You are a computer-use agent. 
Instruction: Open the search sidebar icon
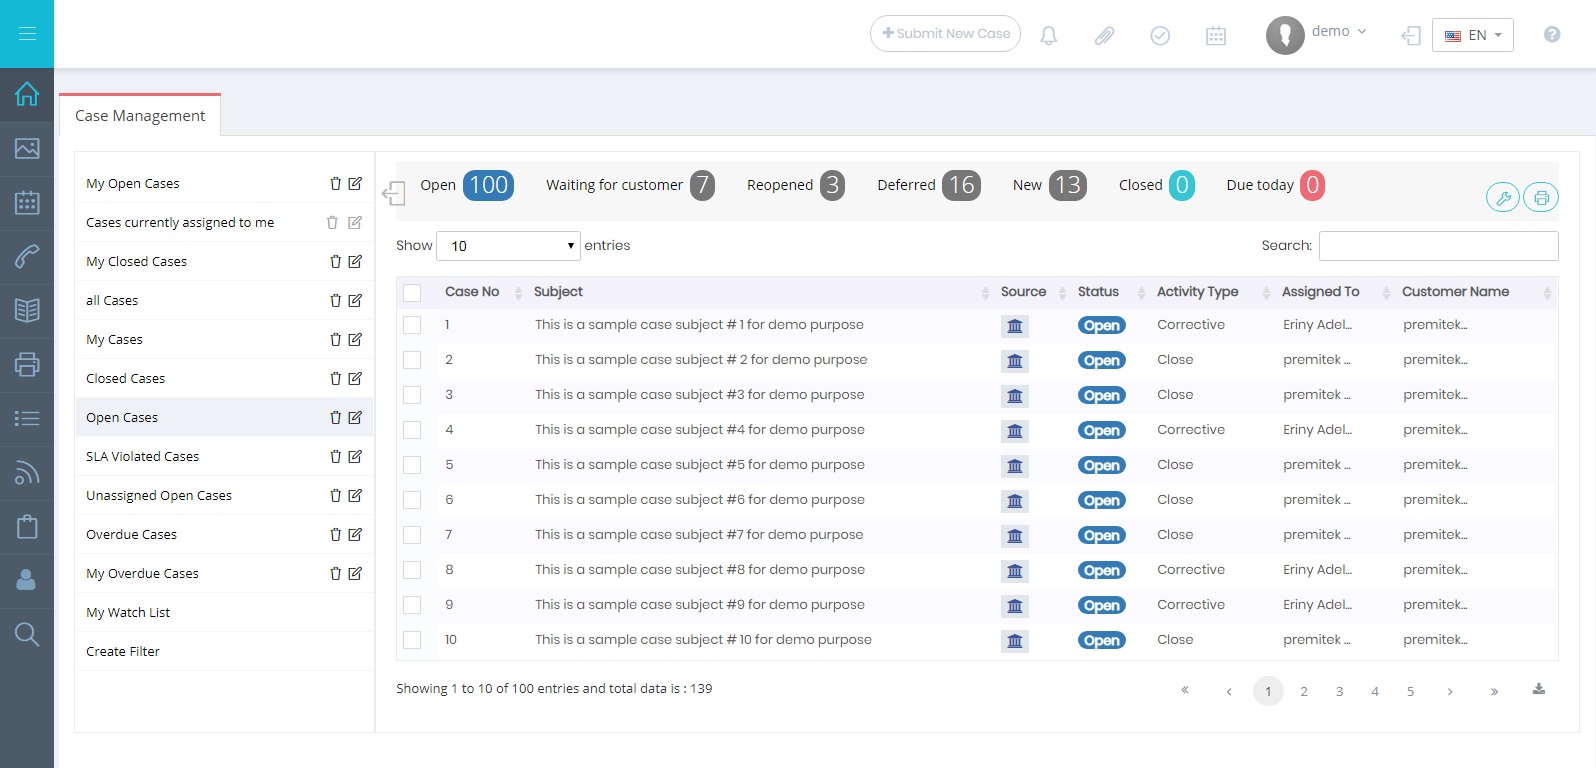27,634
